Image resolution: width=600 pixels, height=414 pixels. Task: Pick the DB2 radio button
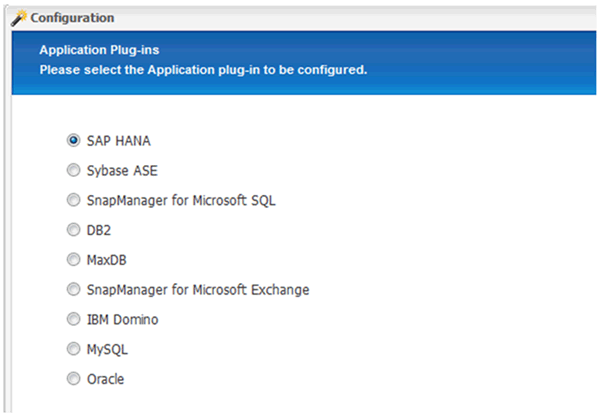[x=73, y=230]
